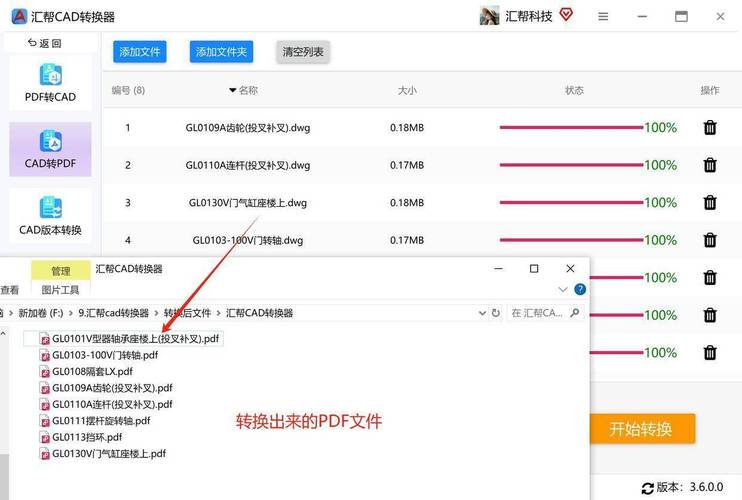Navigate to 新加卷 (F:) breadcrumb
This screenshot has height=500, width=742.
coord(41,313)
